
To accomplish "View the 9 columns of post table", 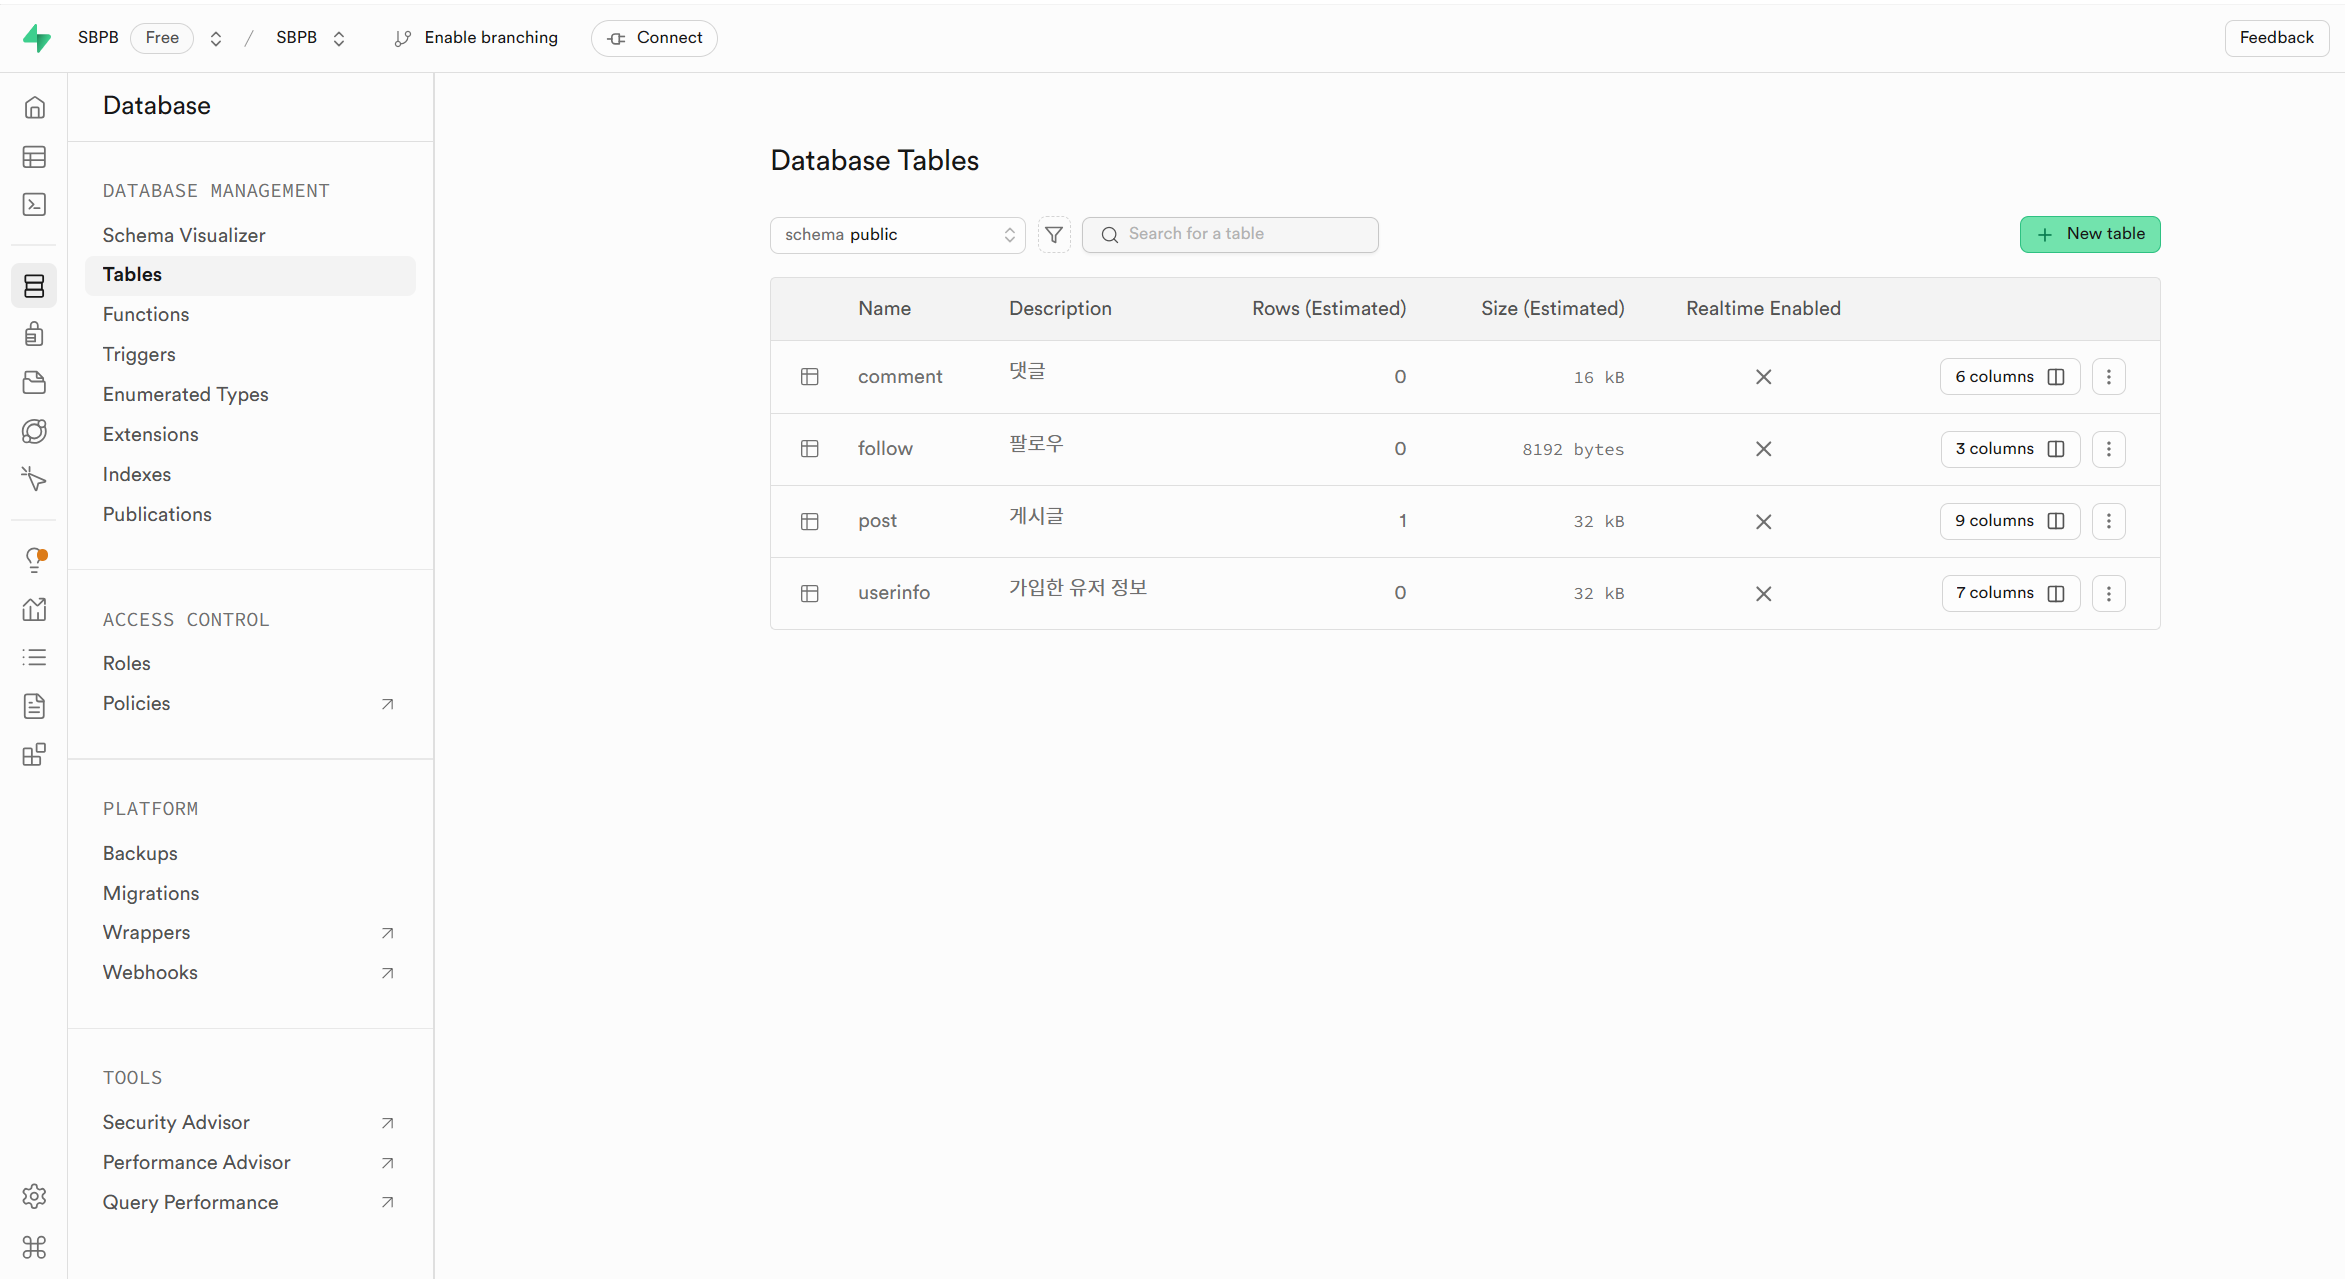I will point(2009,521).
